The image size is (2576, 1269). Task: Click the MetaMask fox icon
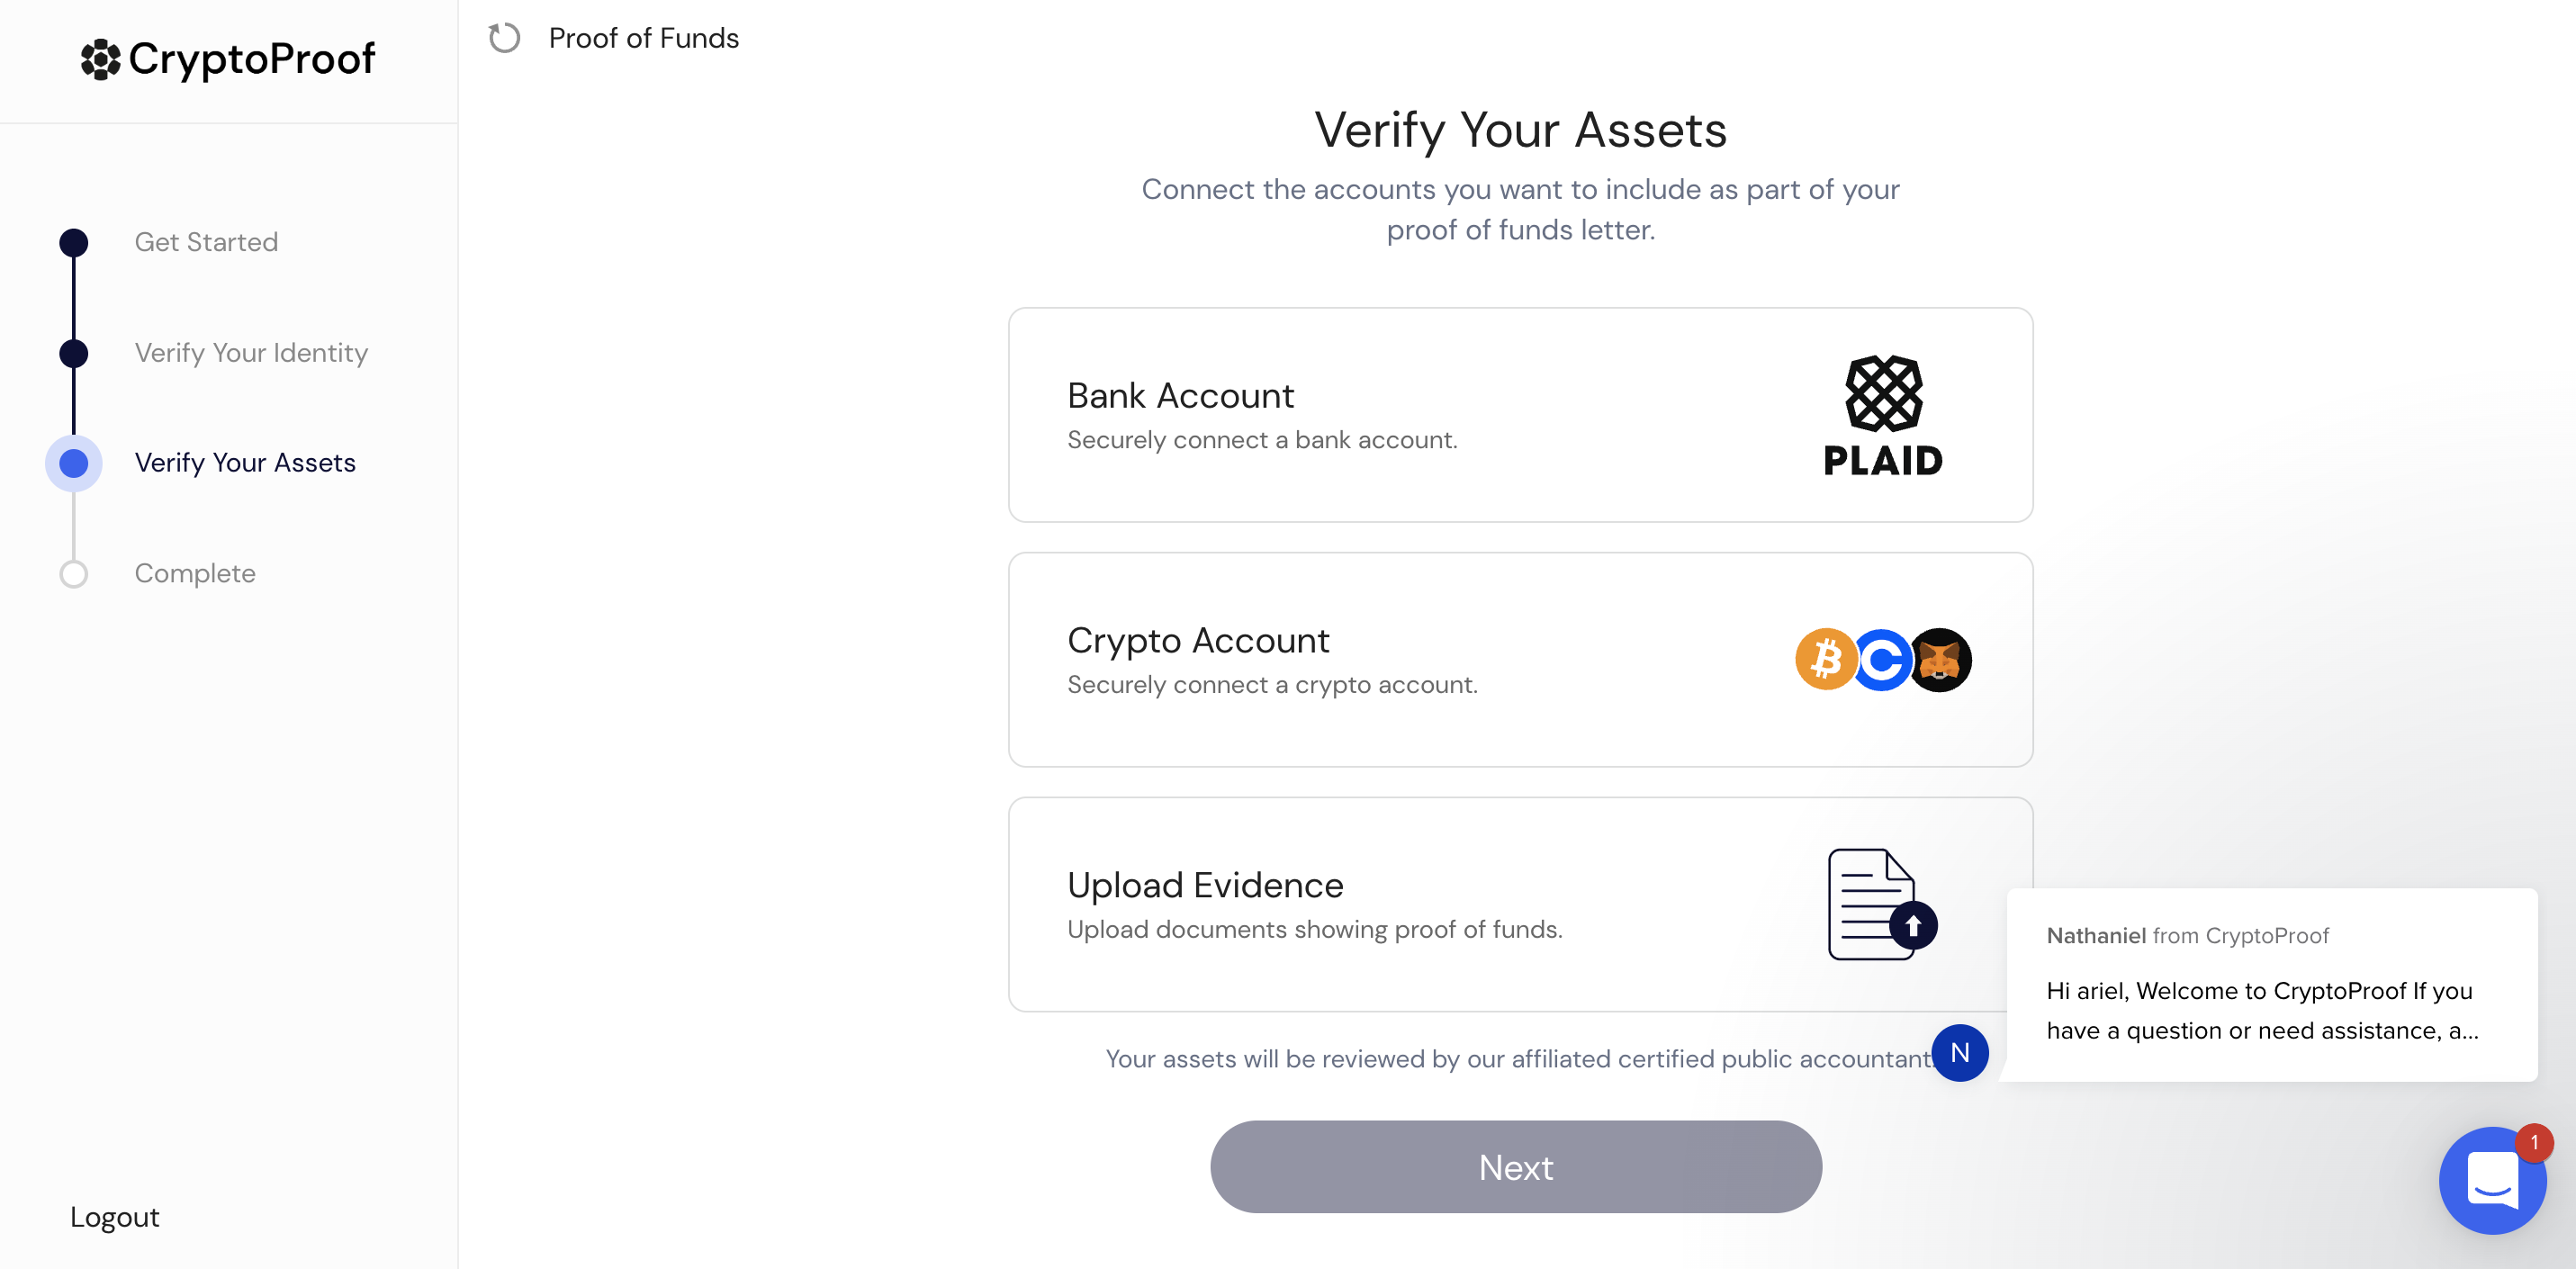[x=1941, y=659]
